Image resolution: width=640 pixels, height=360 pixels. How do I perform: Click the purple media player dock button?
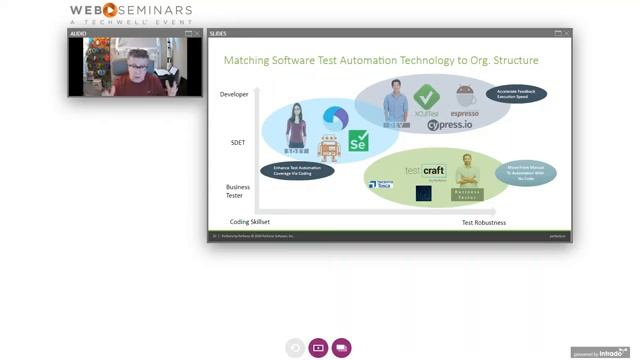[318, 348]
